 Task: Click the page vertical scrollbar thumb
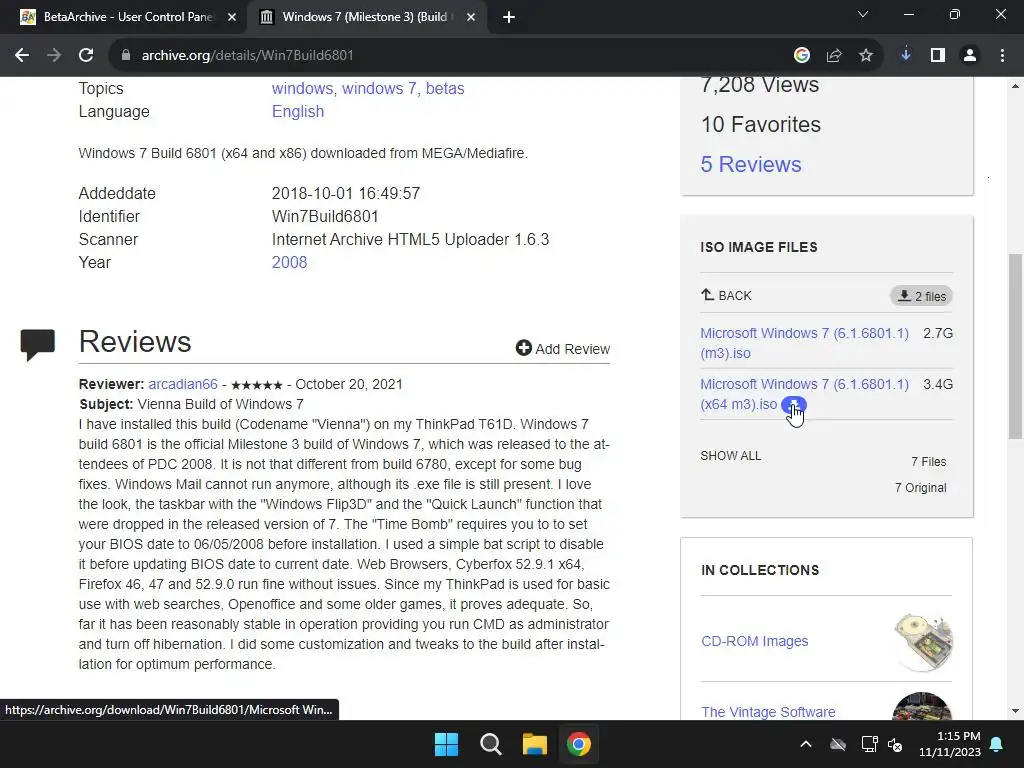[x=1015, y=346]
